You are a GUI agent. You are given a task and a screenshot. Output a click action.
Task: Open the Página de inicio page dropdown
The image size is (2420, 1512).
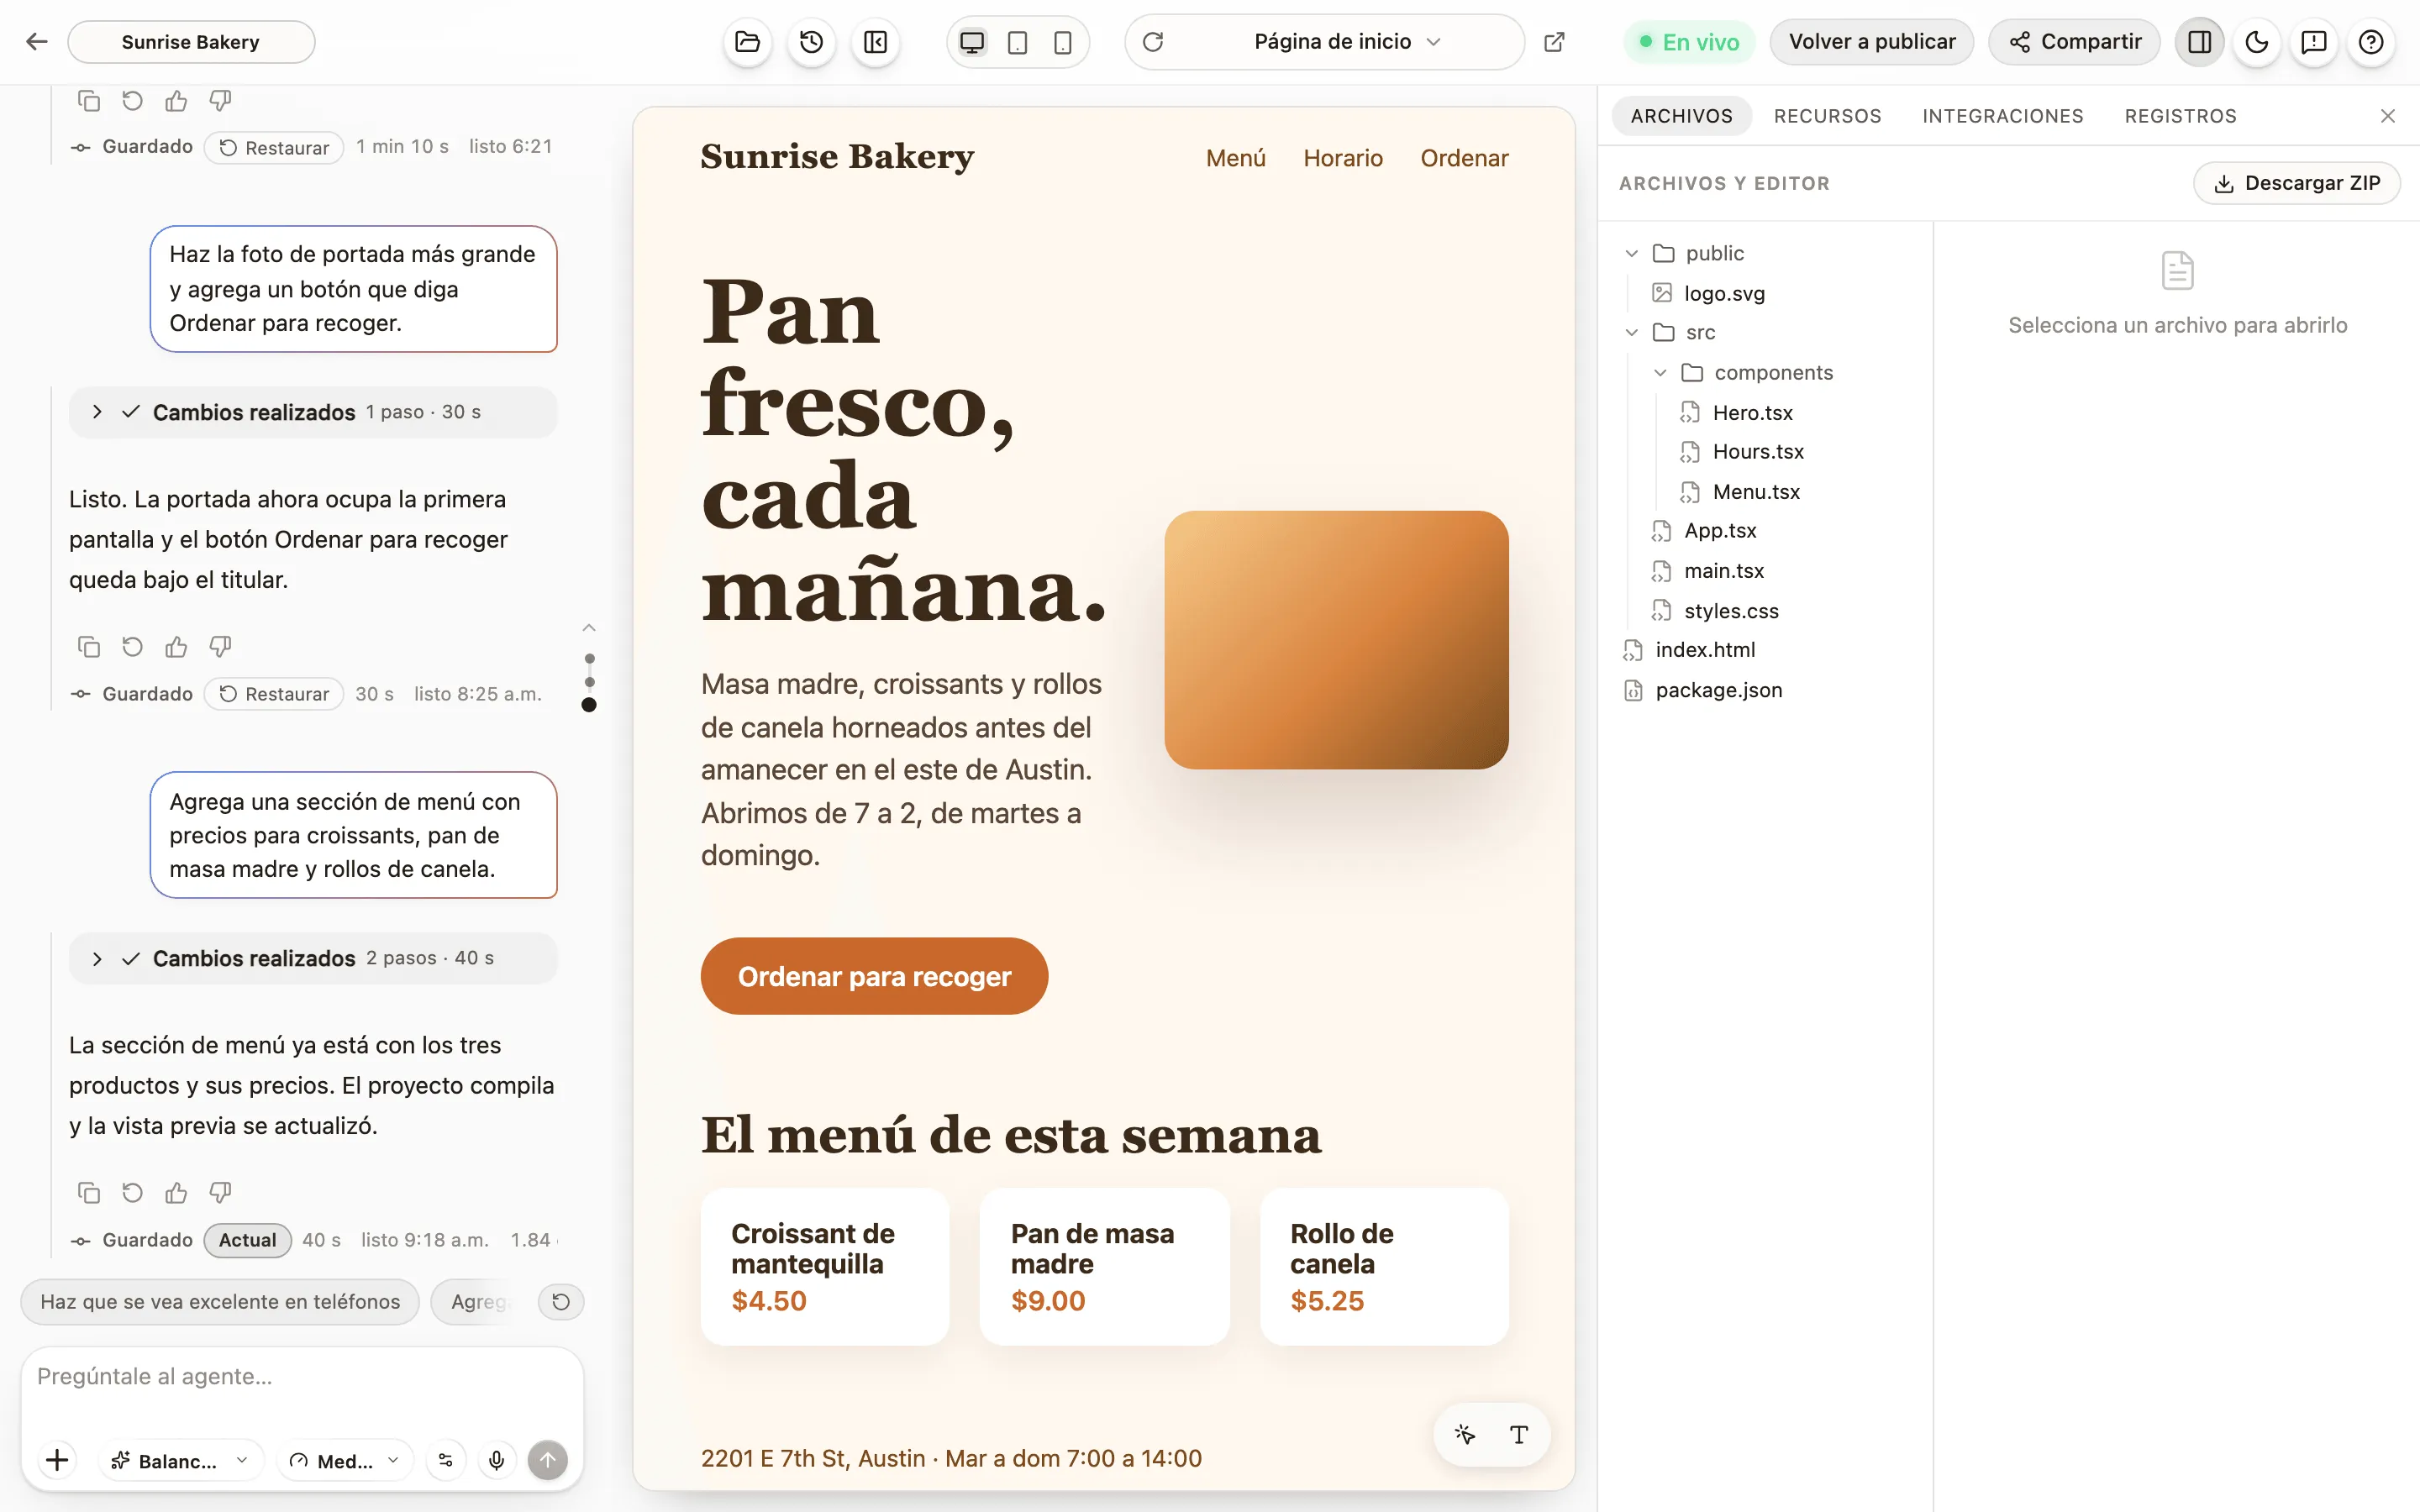[x=1347, y=42]
